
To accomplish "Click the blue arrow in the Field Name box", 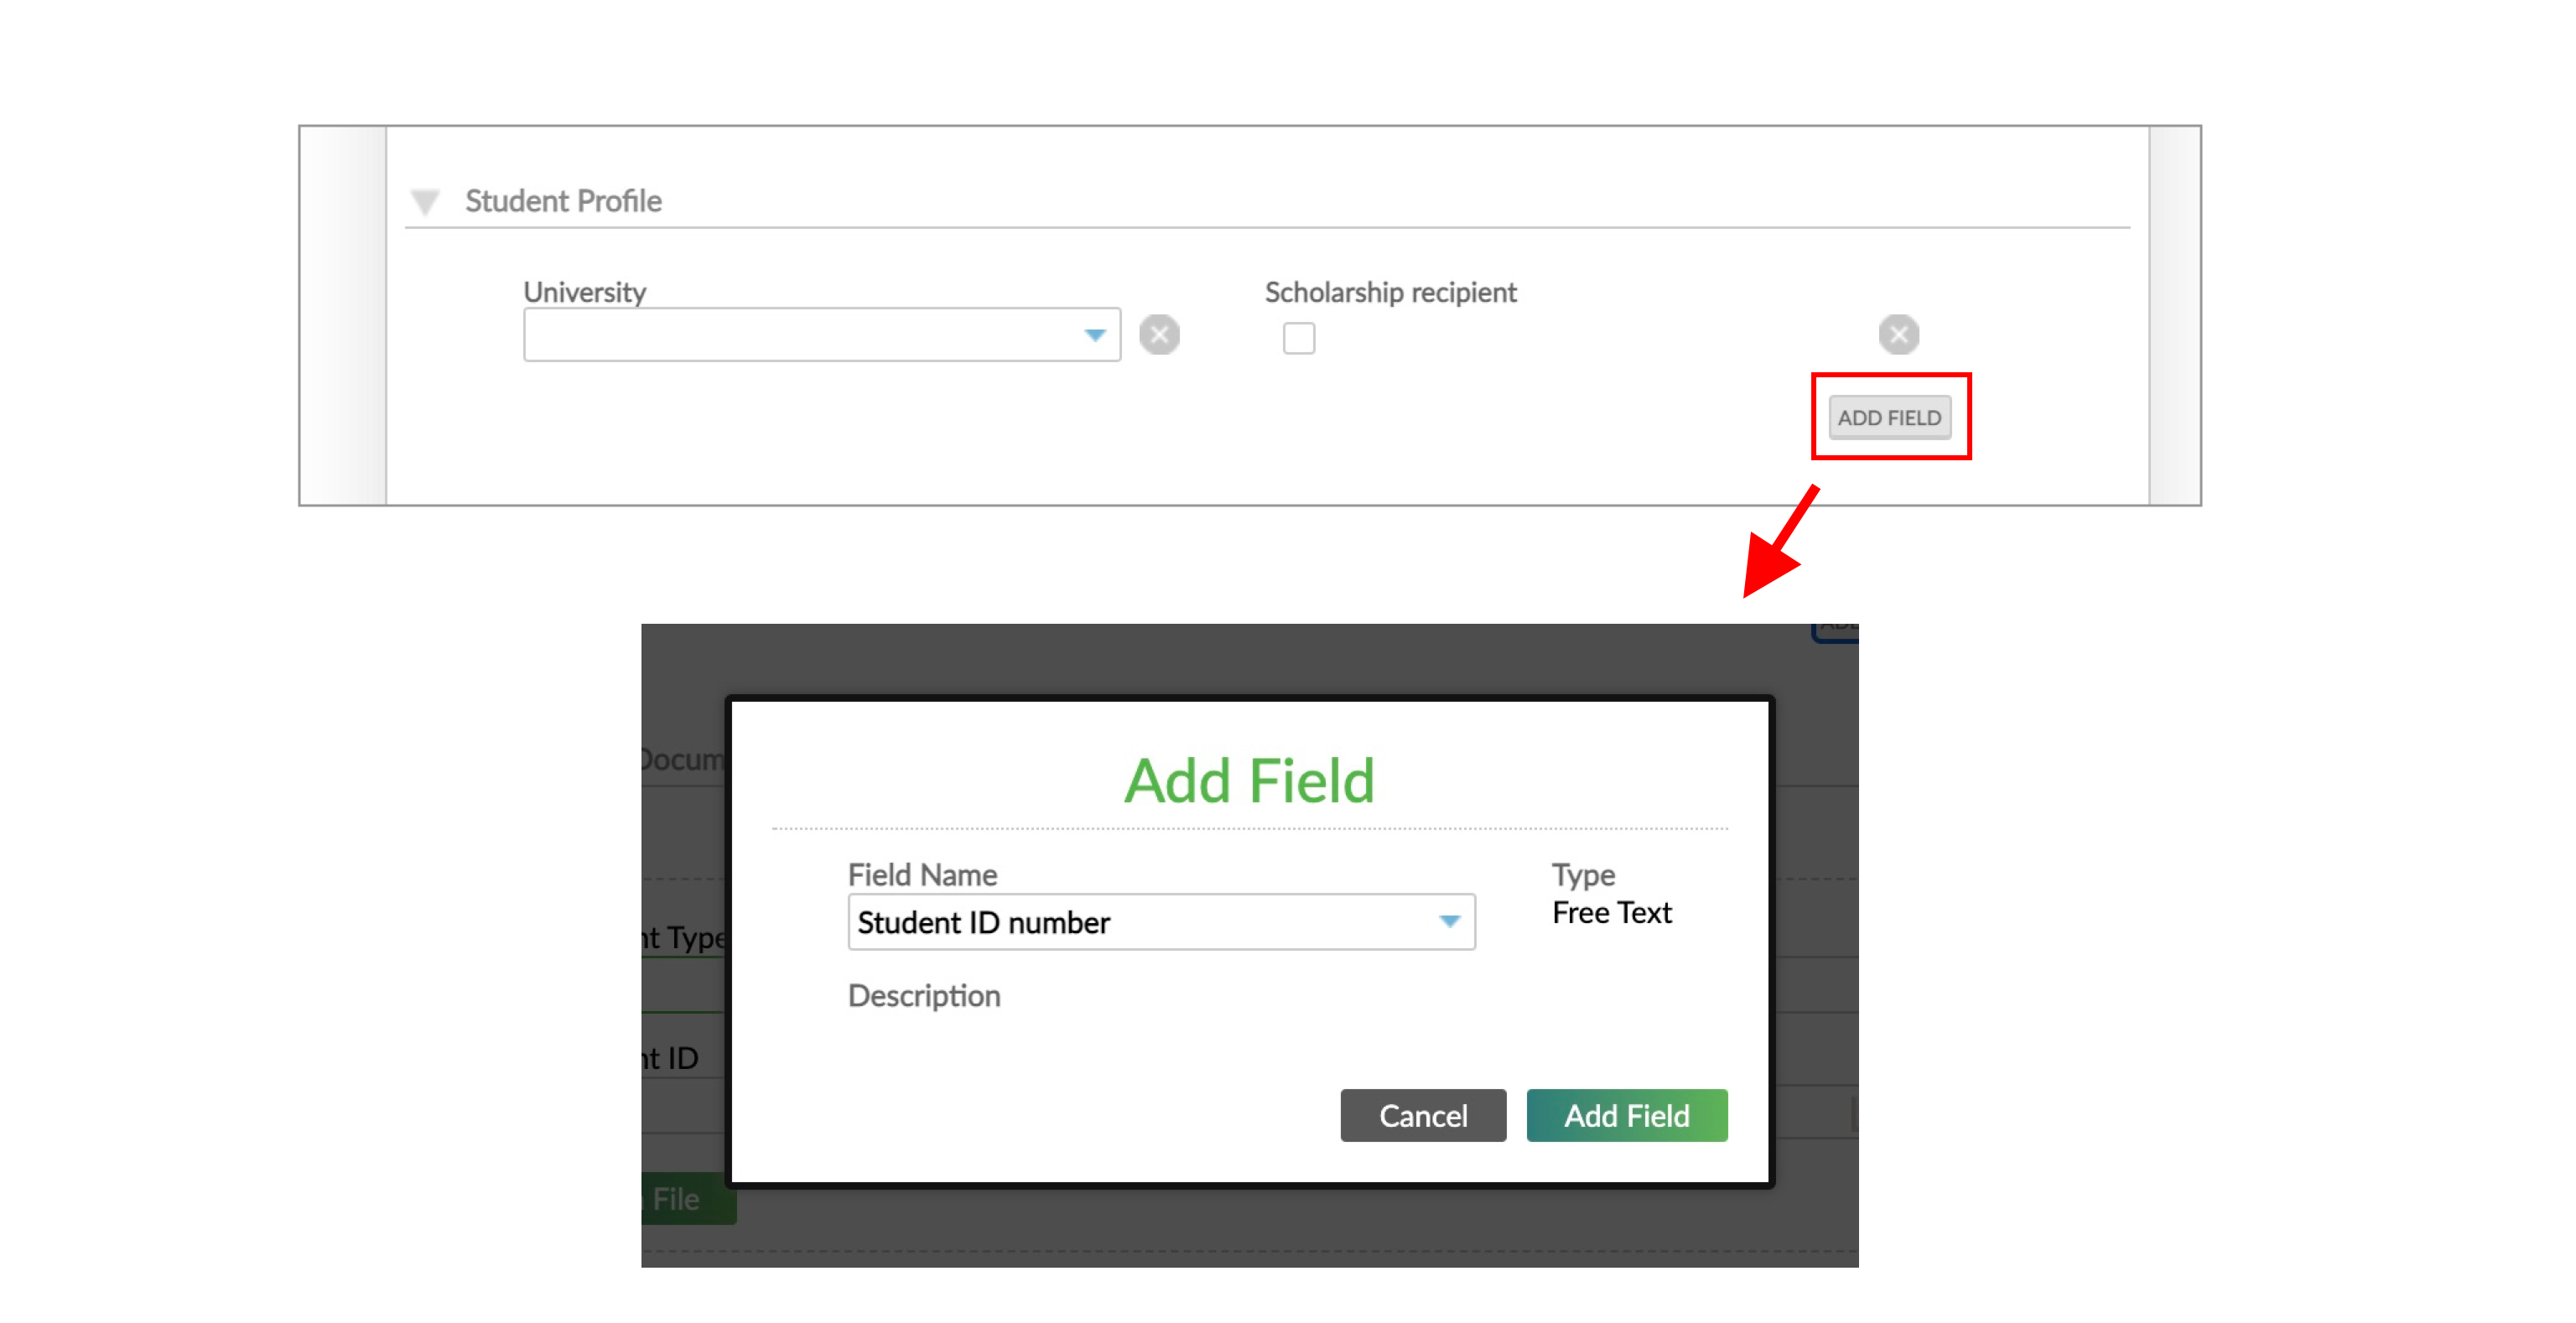I will (1450, 922).
